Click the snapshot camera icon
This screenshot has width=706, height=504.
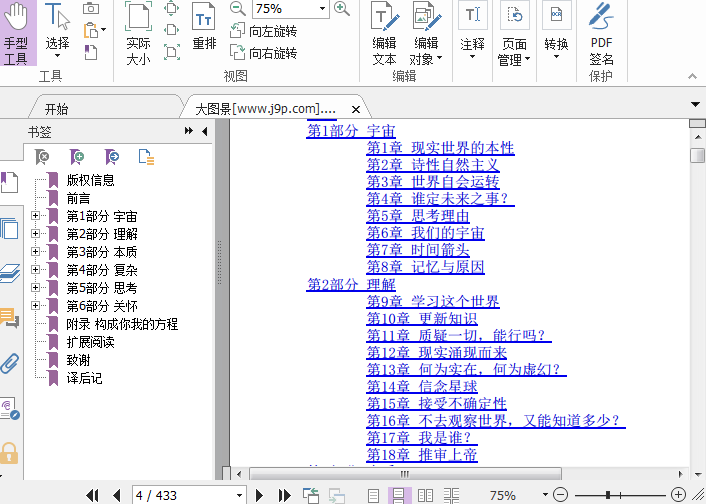tap(91, 8)
